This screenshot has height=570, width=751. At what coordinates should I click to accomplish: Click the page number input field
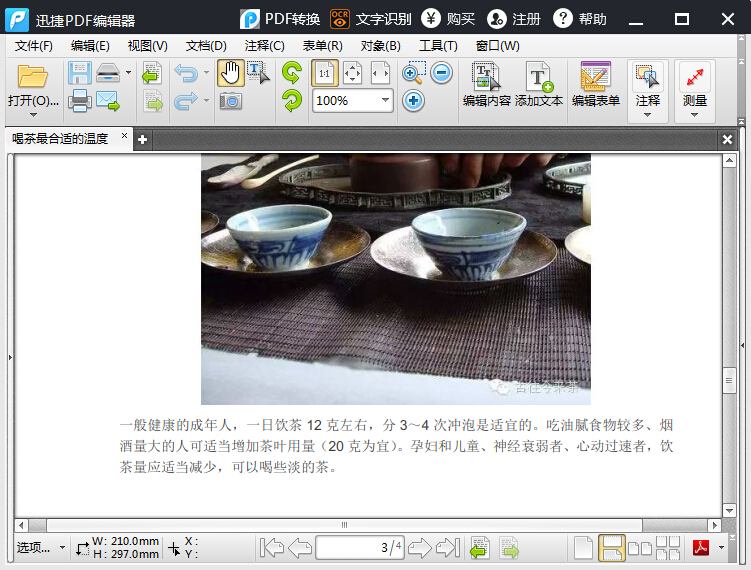tap(360, 547)
